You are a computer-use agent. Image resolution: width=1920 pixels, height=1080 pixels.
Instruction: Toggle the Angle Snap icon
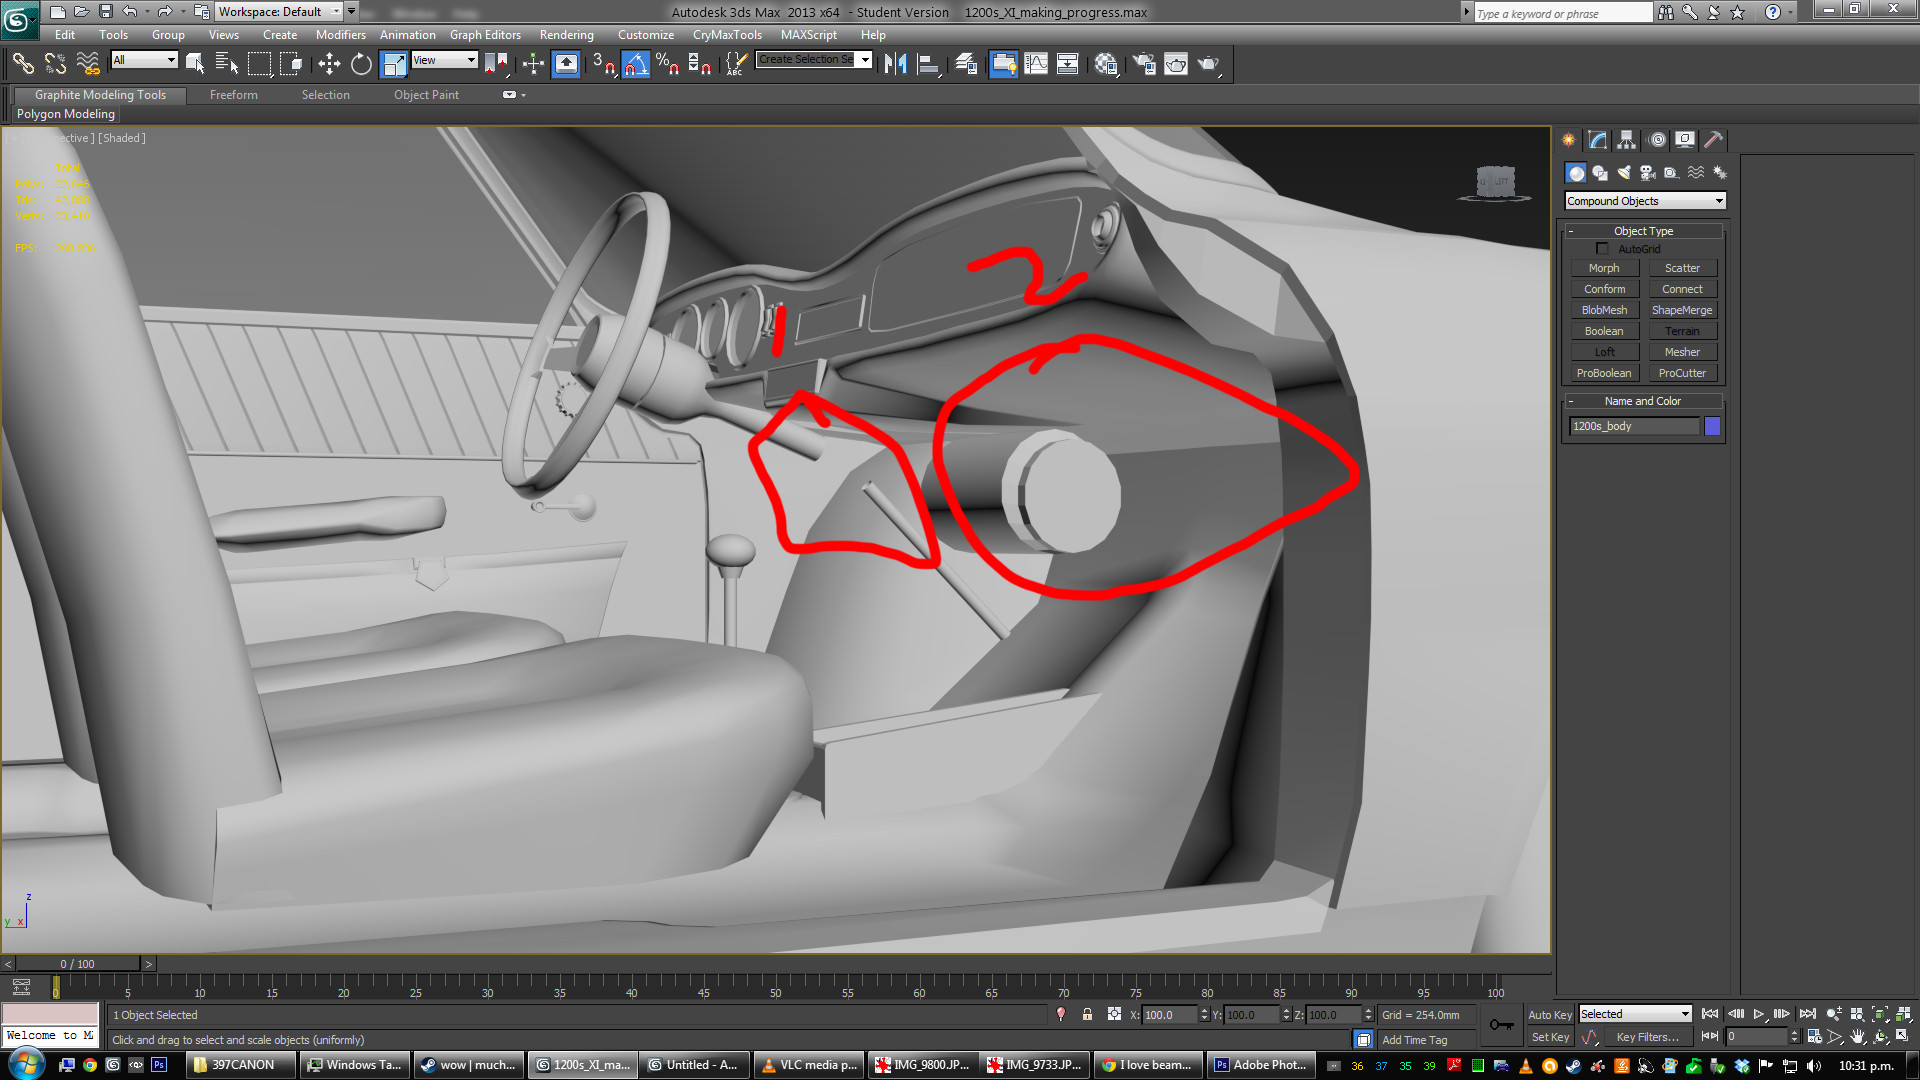(x=636, y=65)
